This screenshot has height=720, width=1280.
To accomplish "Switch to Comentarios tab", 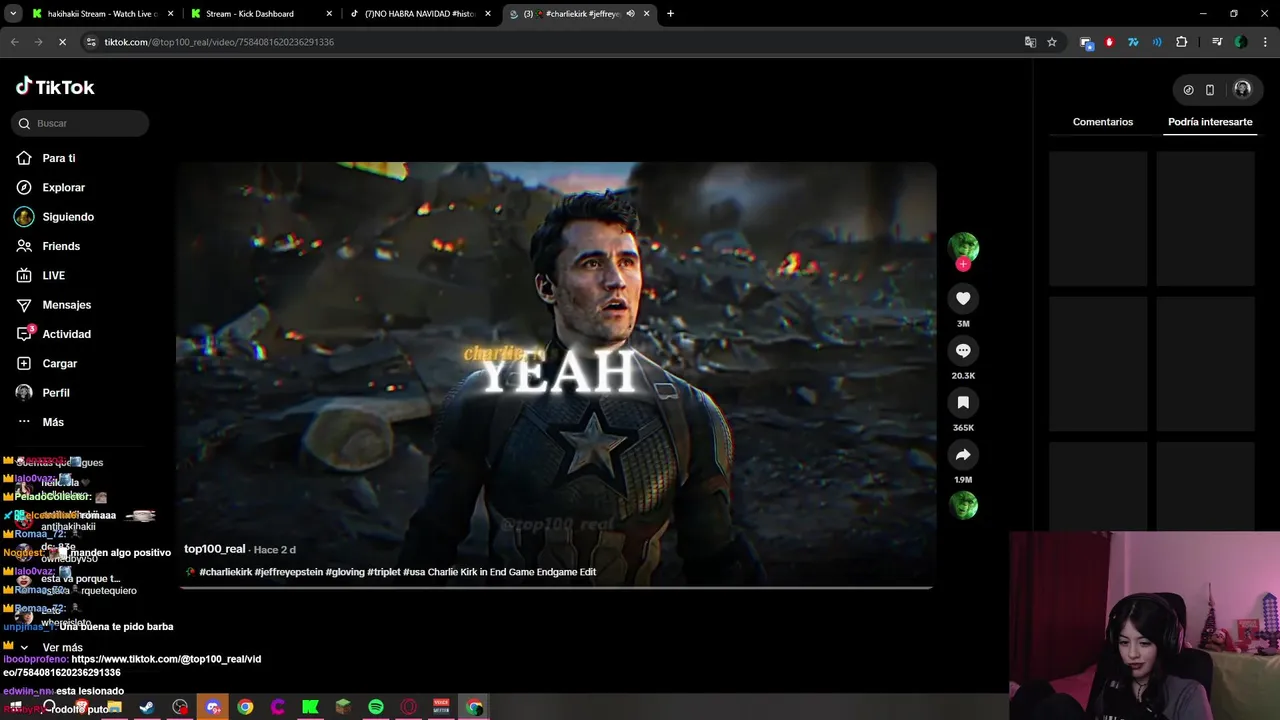I will click(x=1103, y=122).
